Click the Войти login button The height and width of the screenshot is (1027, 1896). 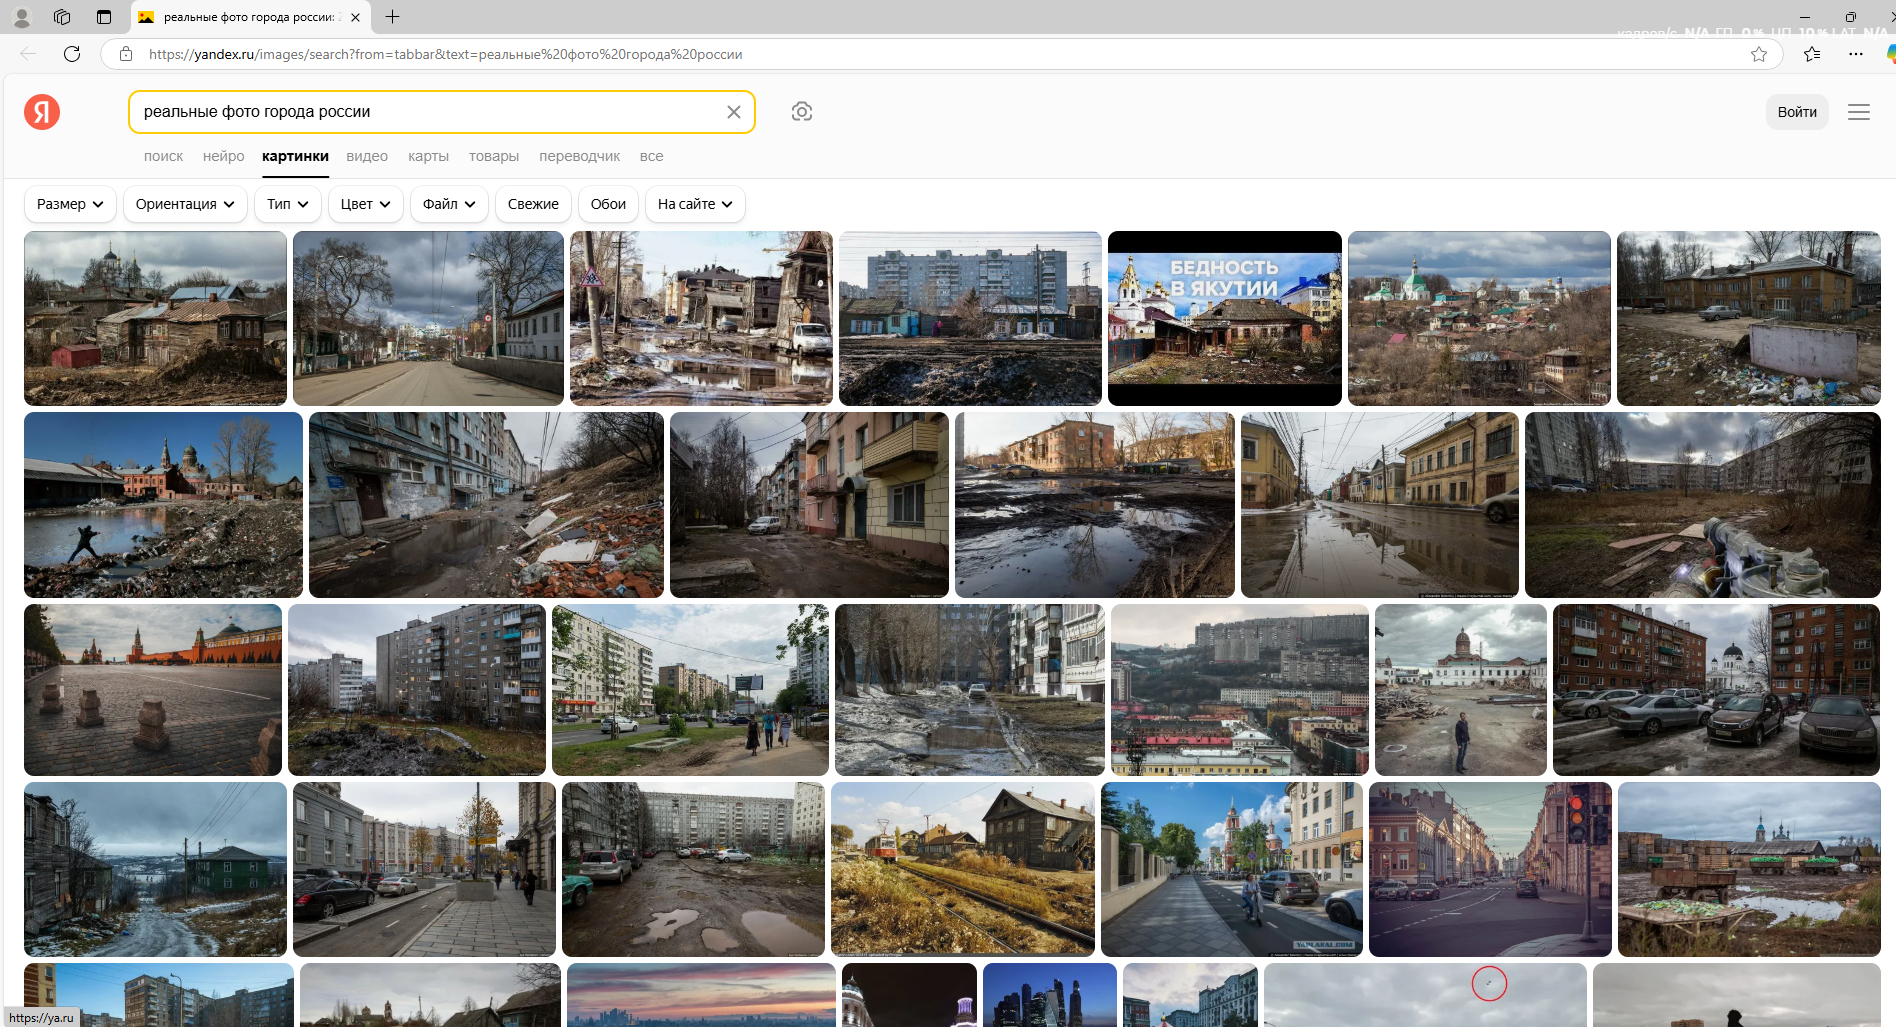click(x=1796, y=112)
